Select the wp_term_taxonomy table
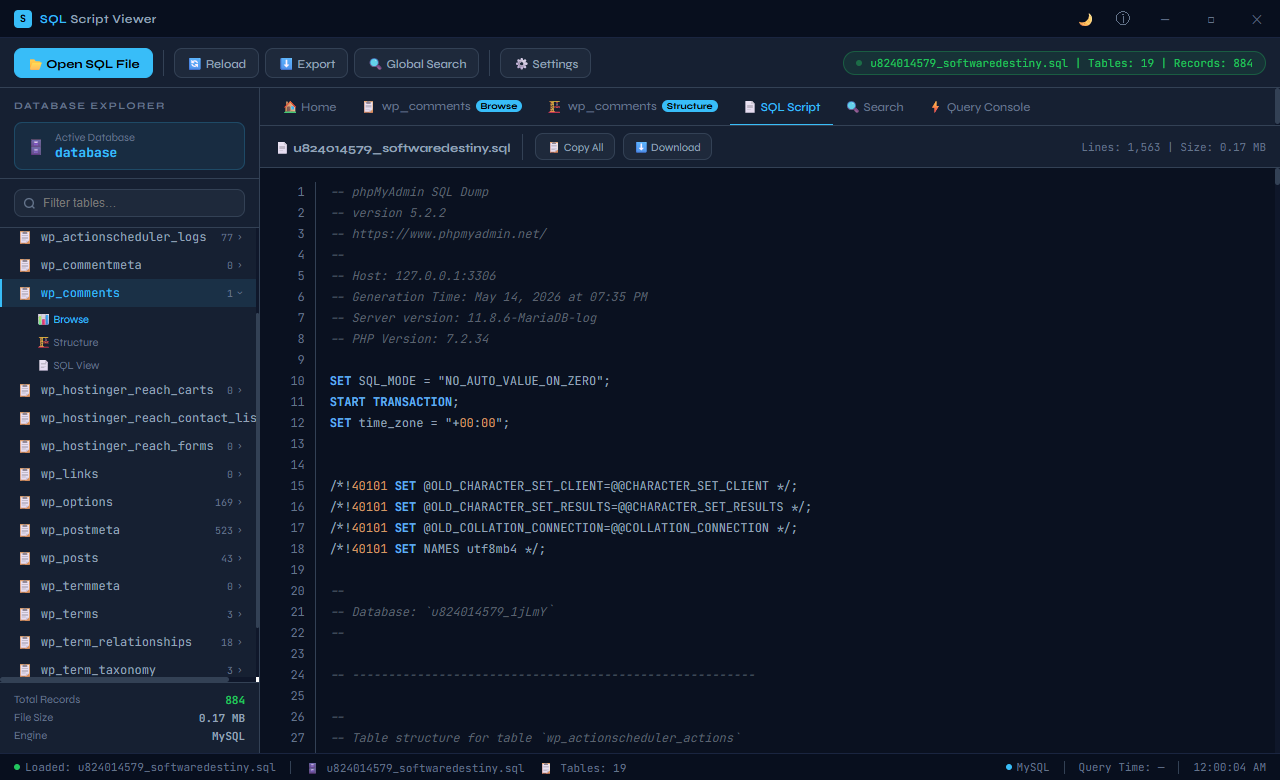The width and height of the screenshot is (1280, 780). (128, 669)
